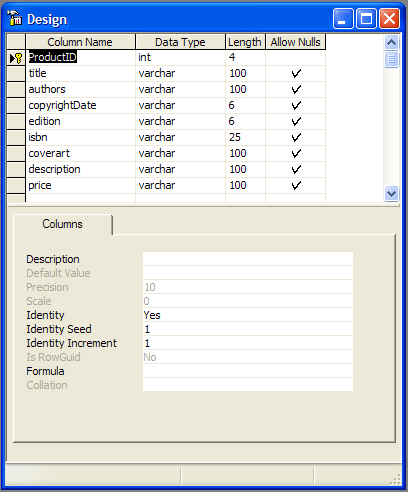Click the Description property field
The image size is (408, 492).
[248, 259]
